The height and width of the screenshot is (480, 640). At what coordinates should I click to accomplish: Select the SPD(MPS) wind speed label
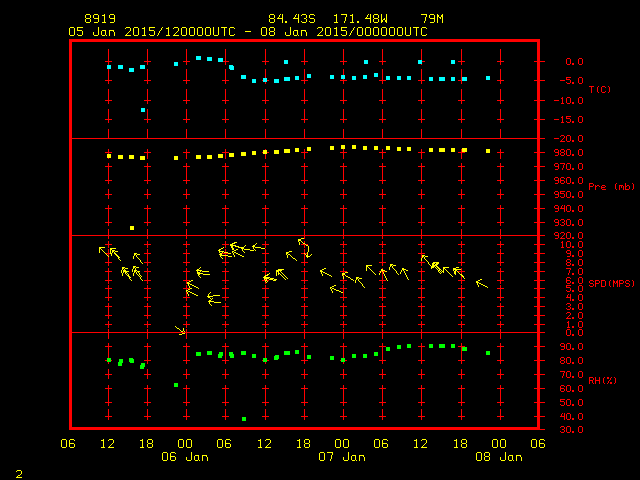(610, 284)
